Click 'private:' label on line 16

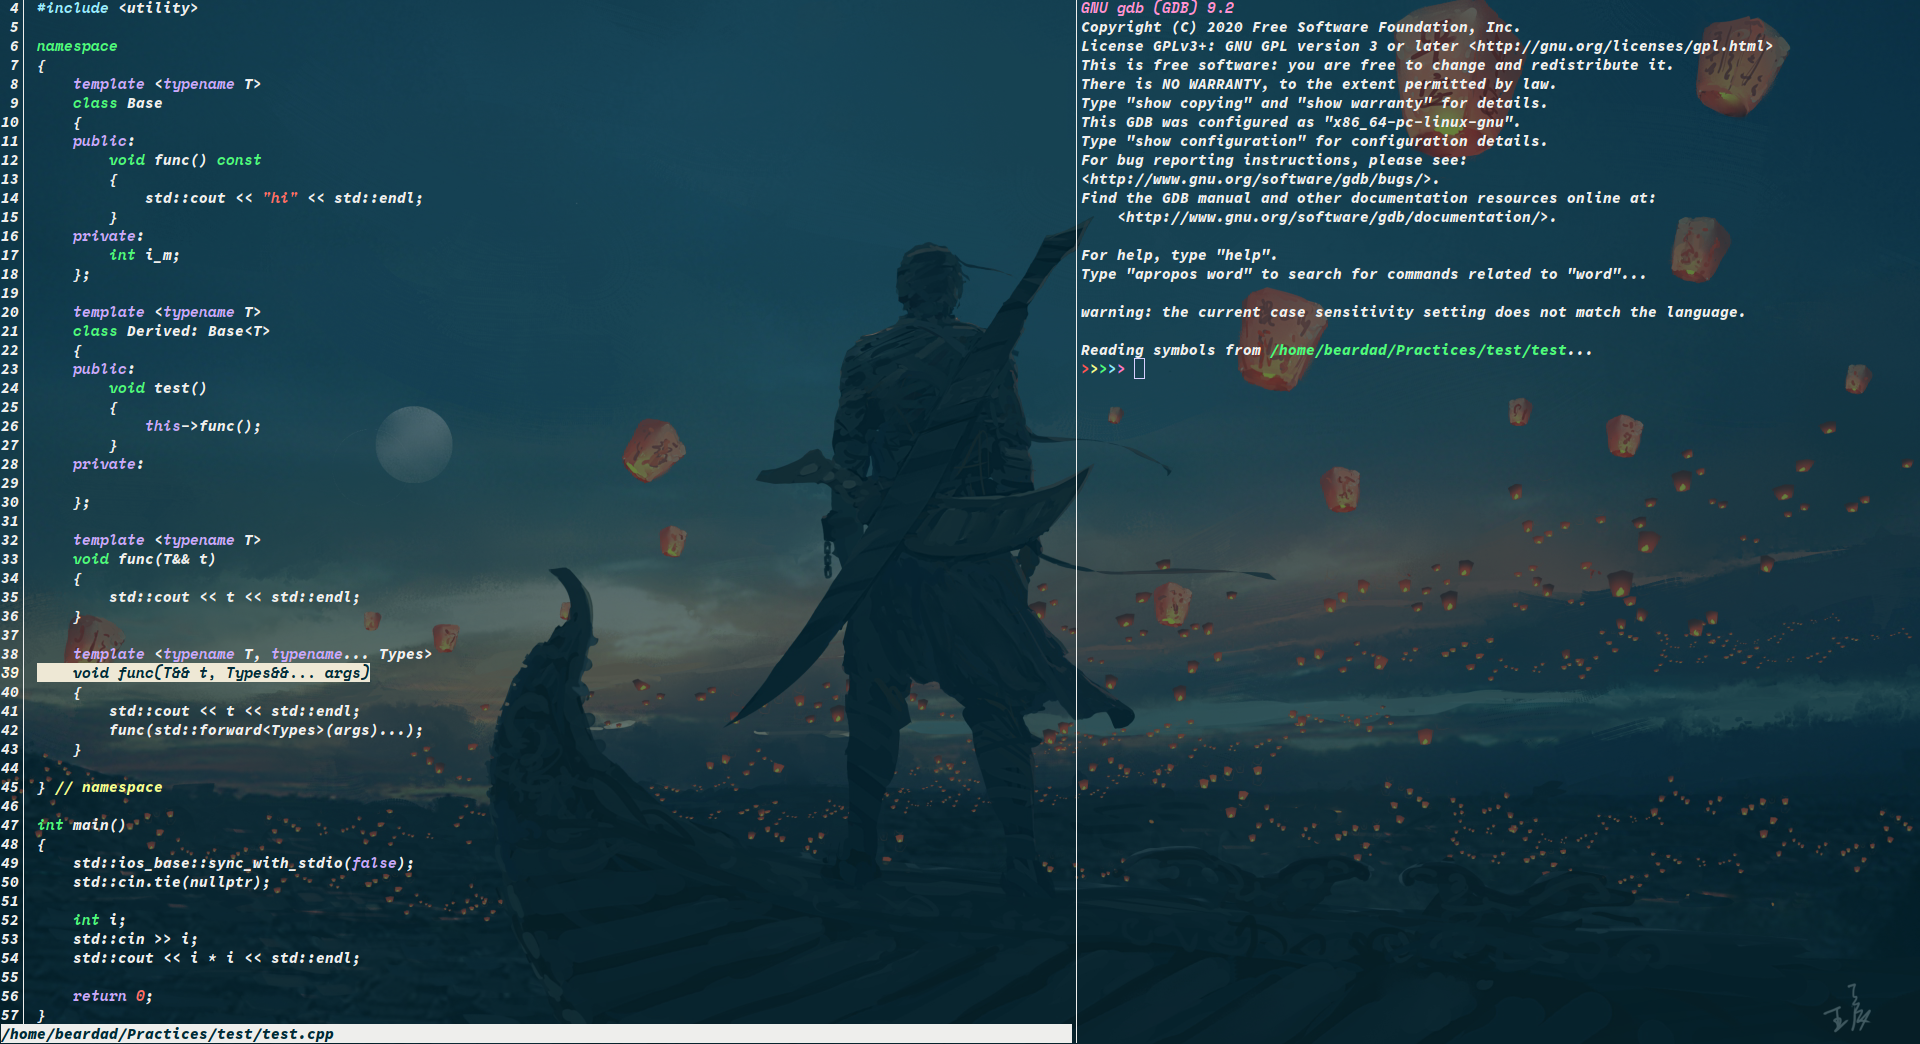click(x=108, y=236)
